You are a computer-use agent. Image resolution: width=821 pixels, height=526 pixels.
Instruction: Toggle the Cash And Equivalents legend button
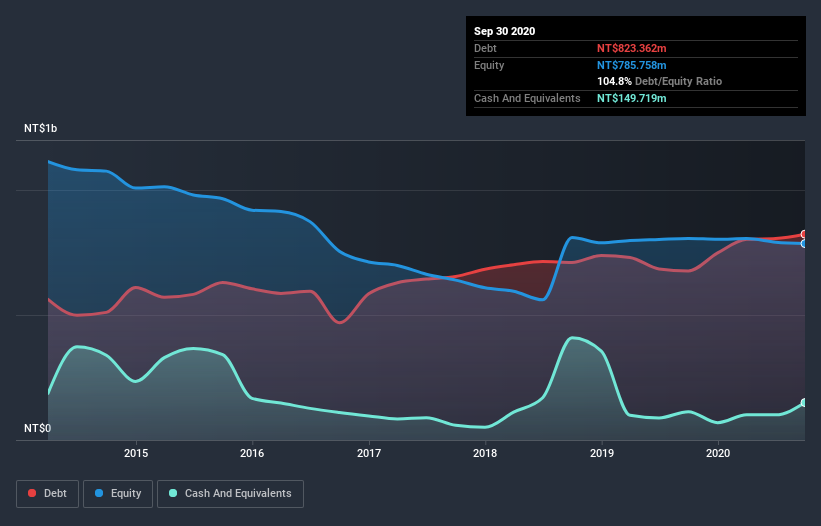[230, 494]
